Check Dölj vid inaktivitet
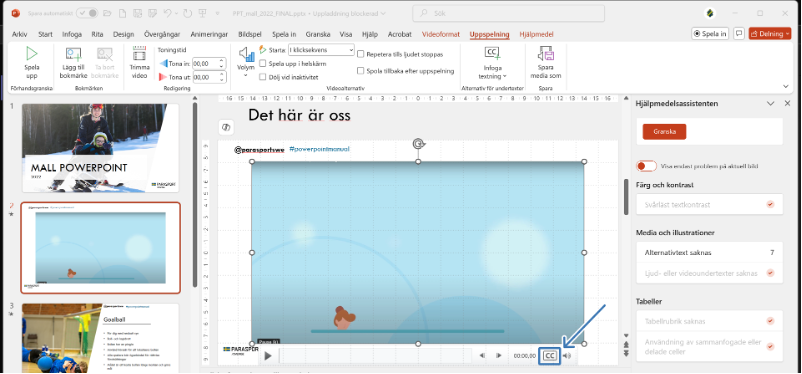802x374 pixels. tap(262, 77)
